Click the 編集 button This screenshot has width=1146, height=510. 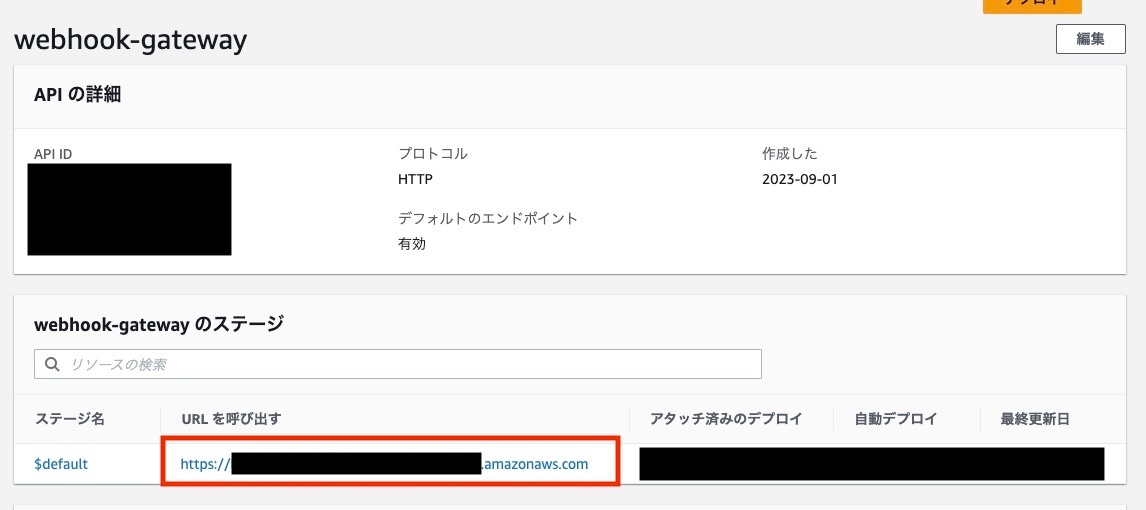[x=1090, y=39]
